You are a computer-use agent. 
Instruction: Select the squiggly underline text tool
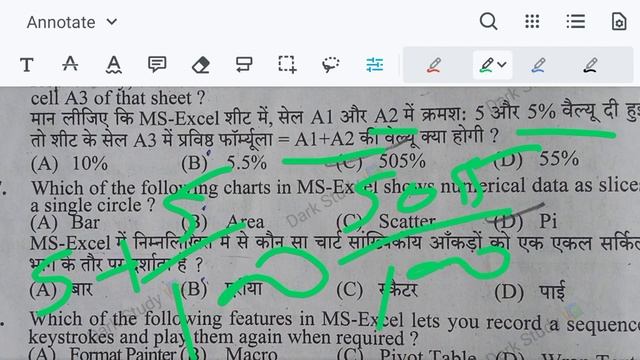pyautogui.click(x=113, y=65)
